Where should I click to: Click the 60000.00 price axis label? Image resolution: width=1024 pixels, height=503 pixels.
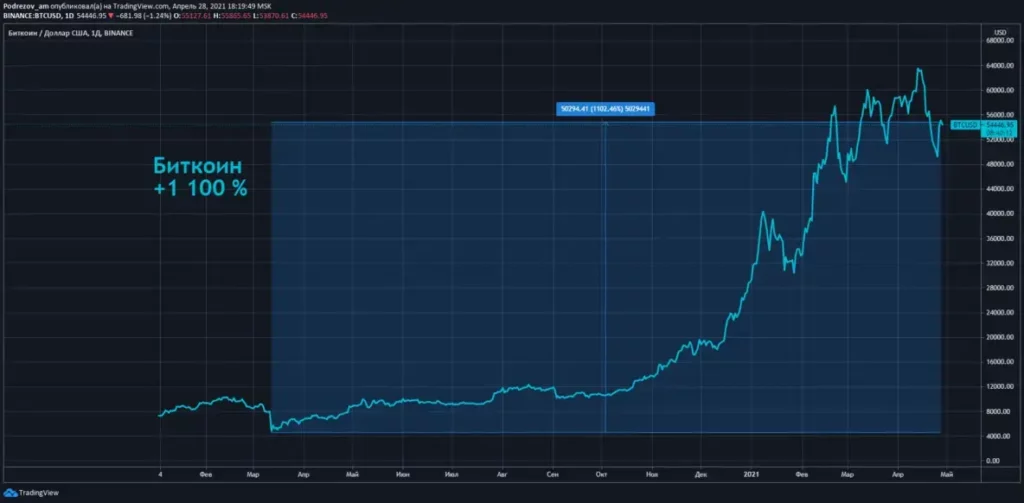[x=1002, y=91]
